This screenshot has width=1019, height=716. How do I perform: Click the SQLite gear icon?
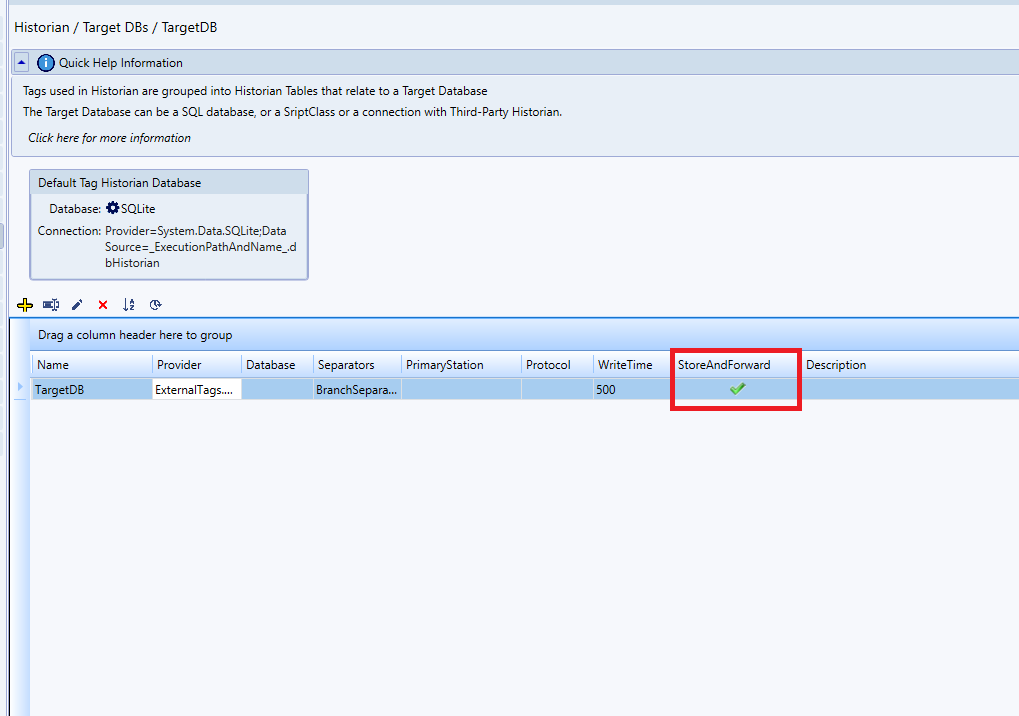[113, 208]
